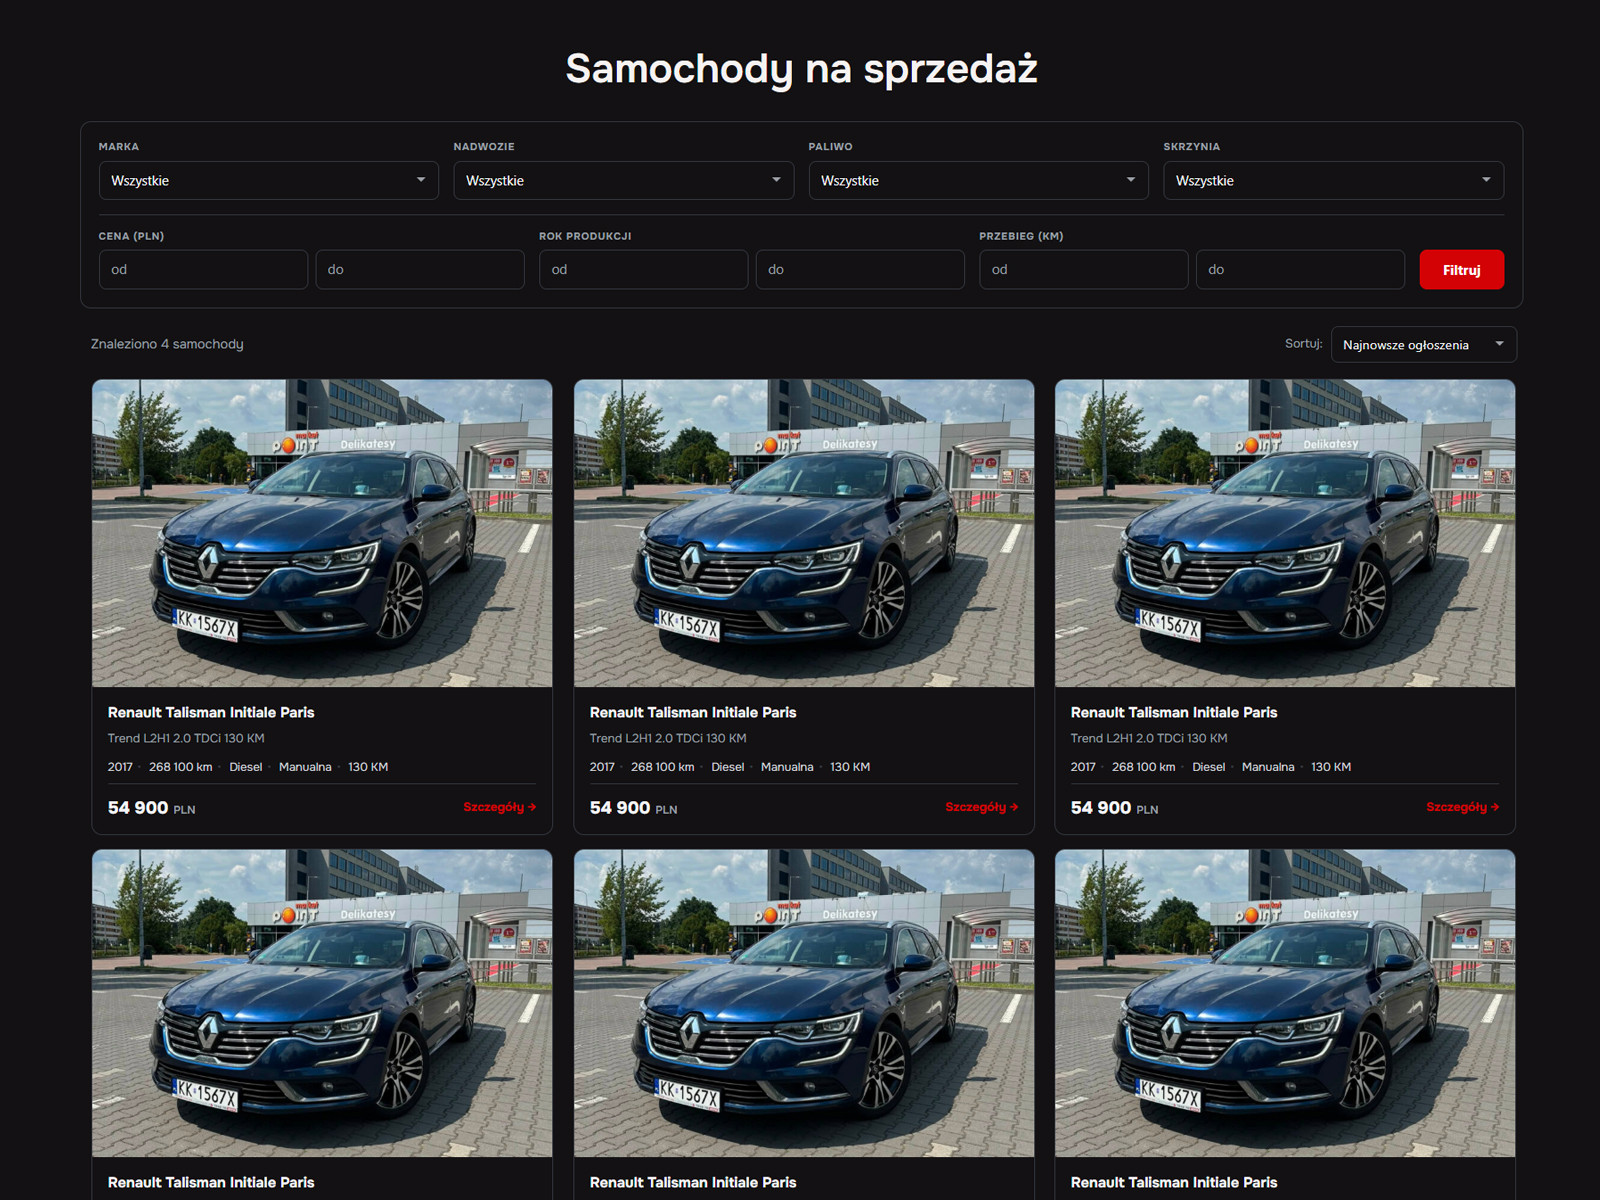Click the Przebieg 'od' minimum mileage field
This screenshot has height=1200, width=1600.
point(1084,270)
